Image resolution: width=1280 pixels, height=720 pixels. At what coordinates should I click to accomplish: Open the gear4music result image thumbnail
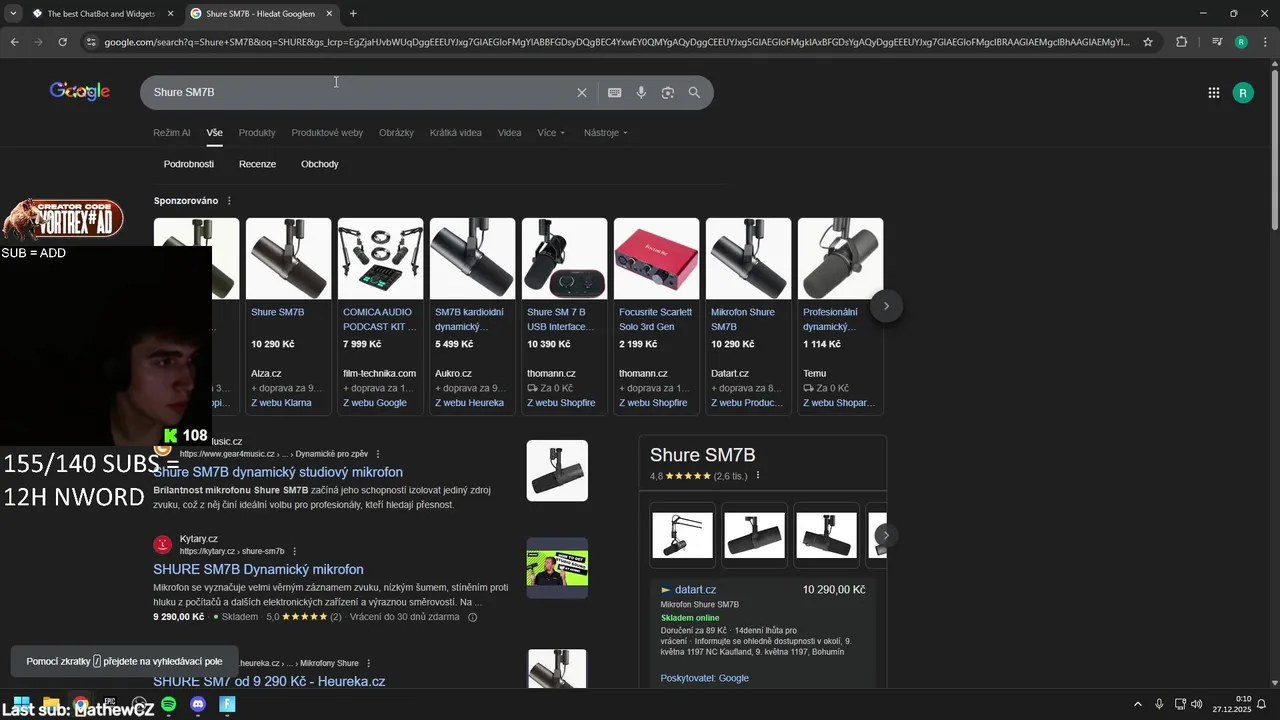click(x=557, y=470)
